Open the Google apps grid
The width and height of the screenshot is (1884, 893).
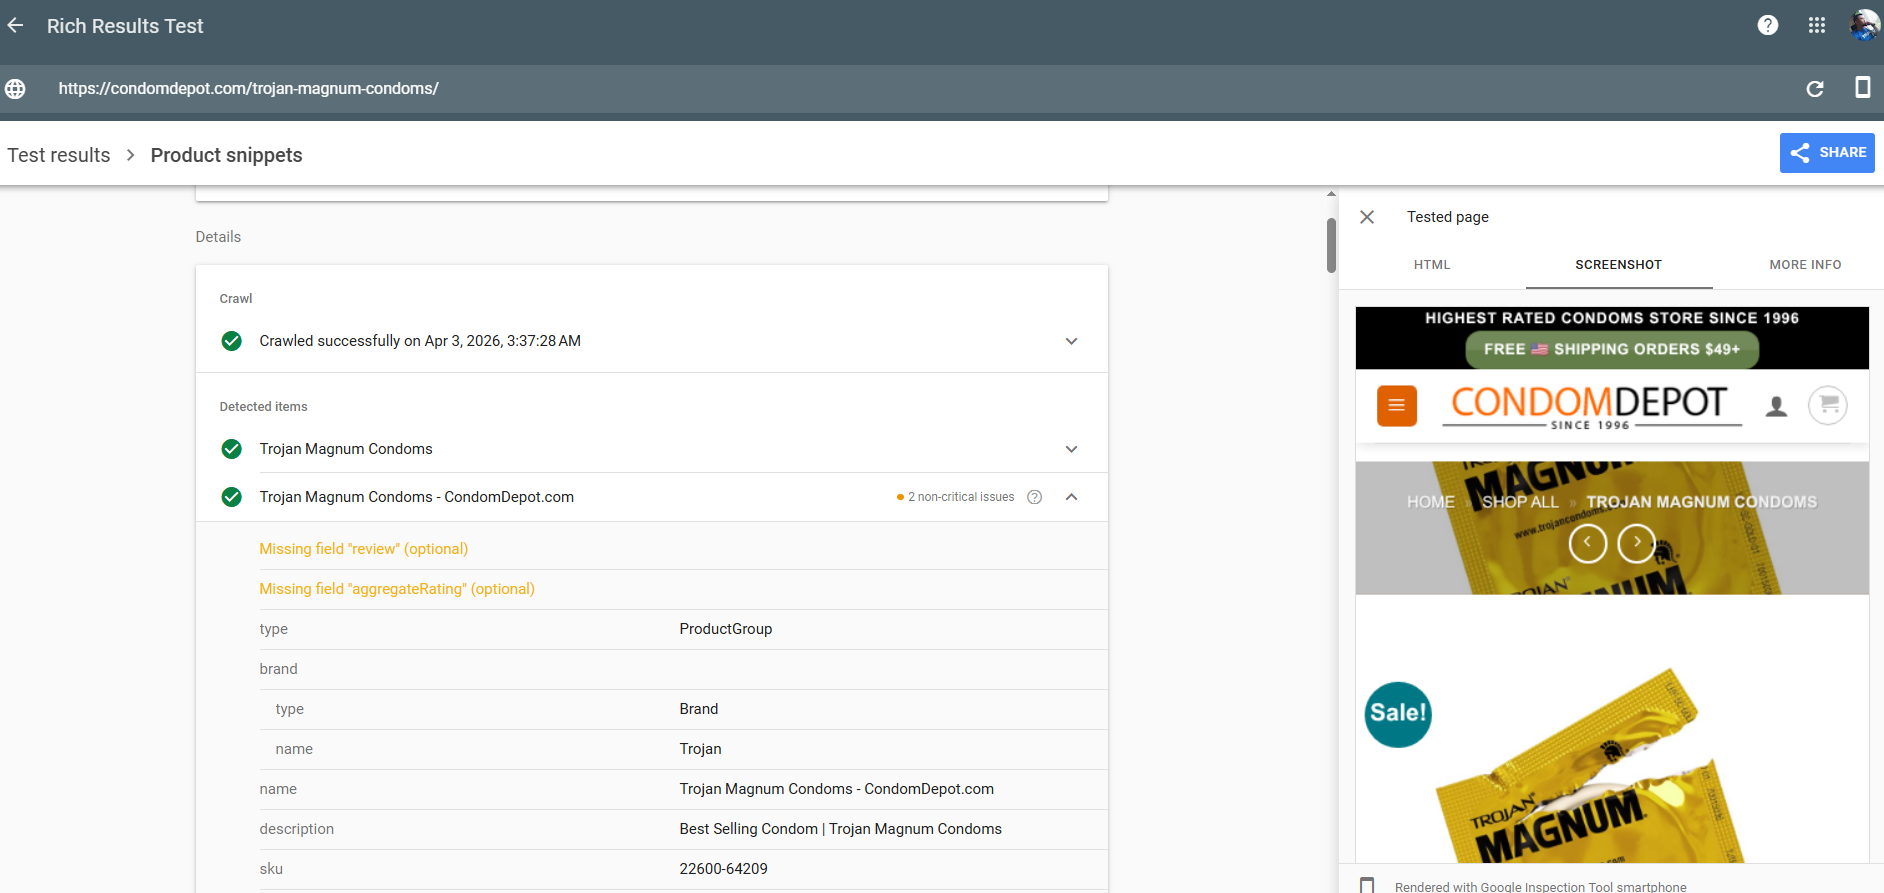click(x=1817, y=25)
